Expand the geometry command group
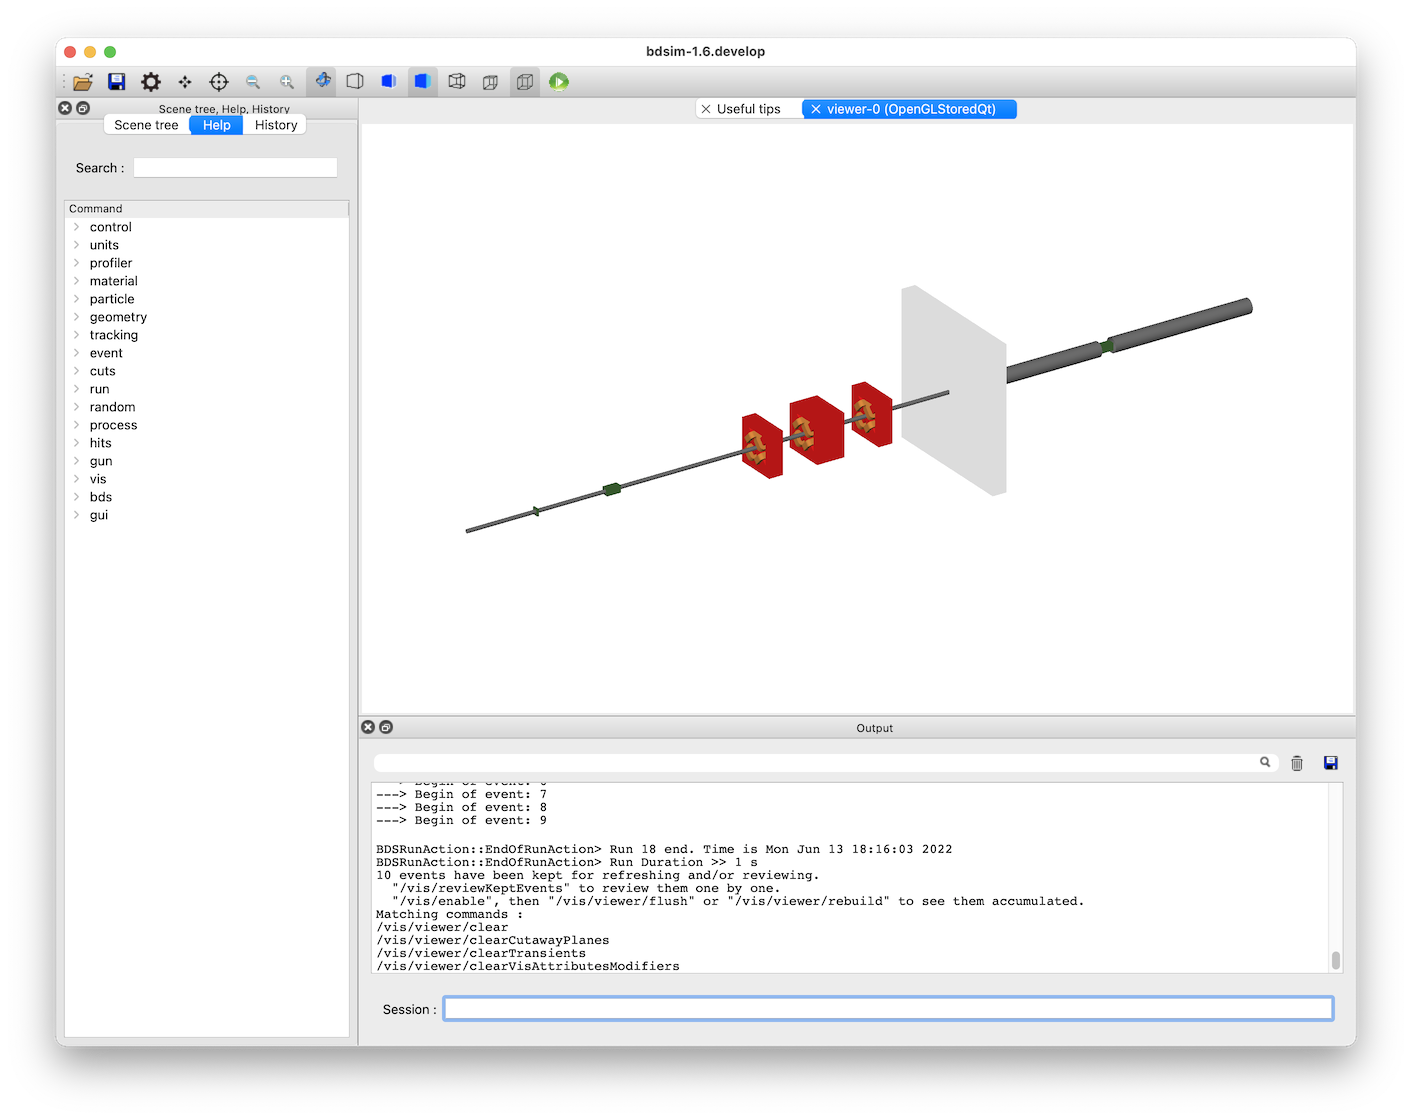This screenshot has height=1120, width=1412. point(76,317)
